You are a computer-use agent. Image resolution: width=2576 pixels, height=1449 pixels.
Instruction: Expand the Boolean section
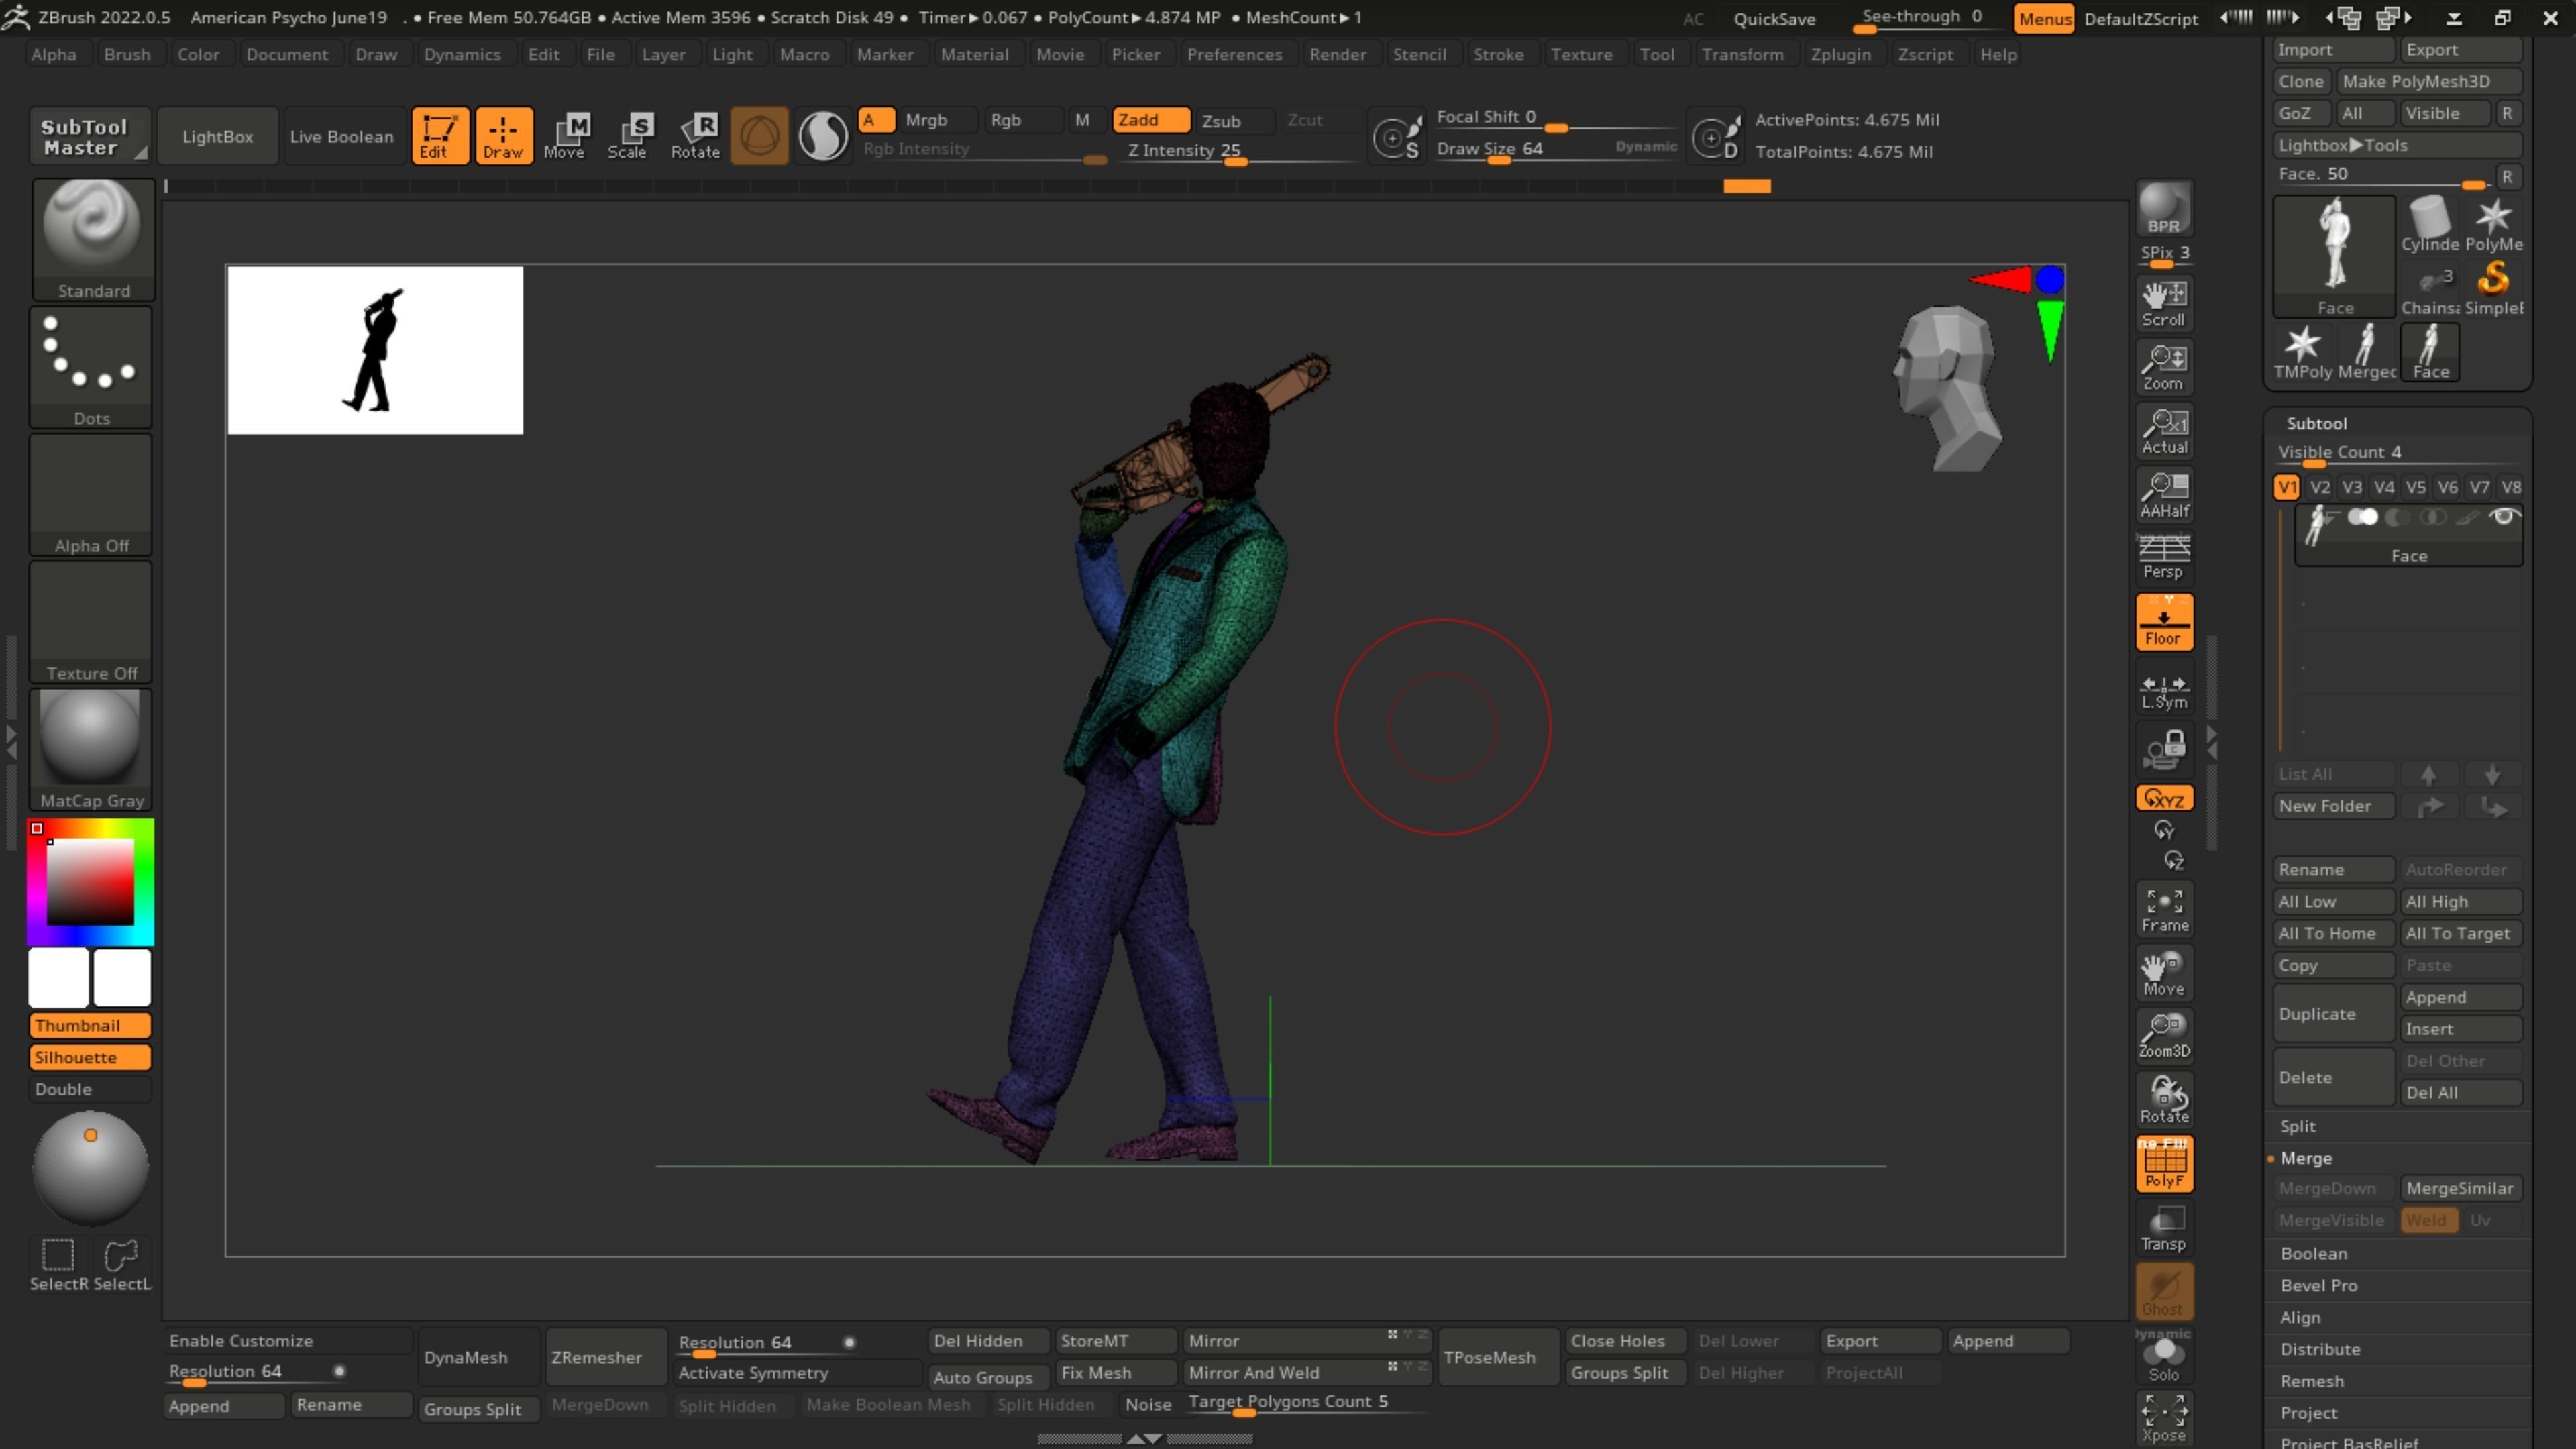2313,1253
